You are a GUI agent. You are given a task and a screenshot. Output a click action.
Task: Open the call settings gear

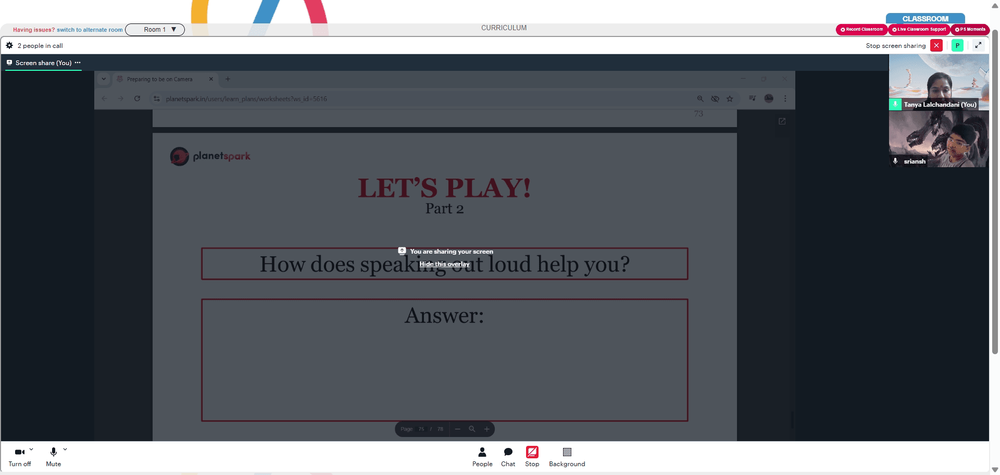pyautogui.click(x=10, y=46)
